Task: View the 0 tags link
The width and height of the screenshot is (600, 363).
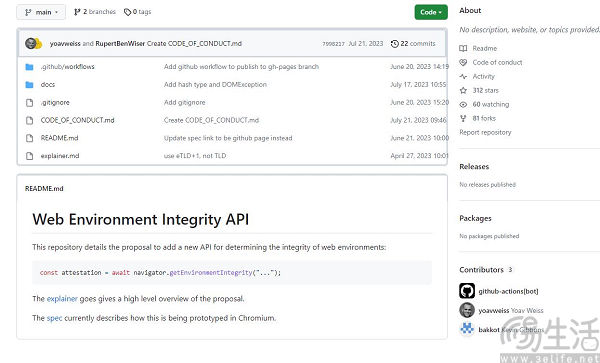Action: pyautogui.click(x=137, y=12)
